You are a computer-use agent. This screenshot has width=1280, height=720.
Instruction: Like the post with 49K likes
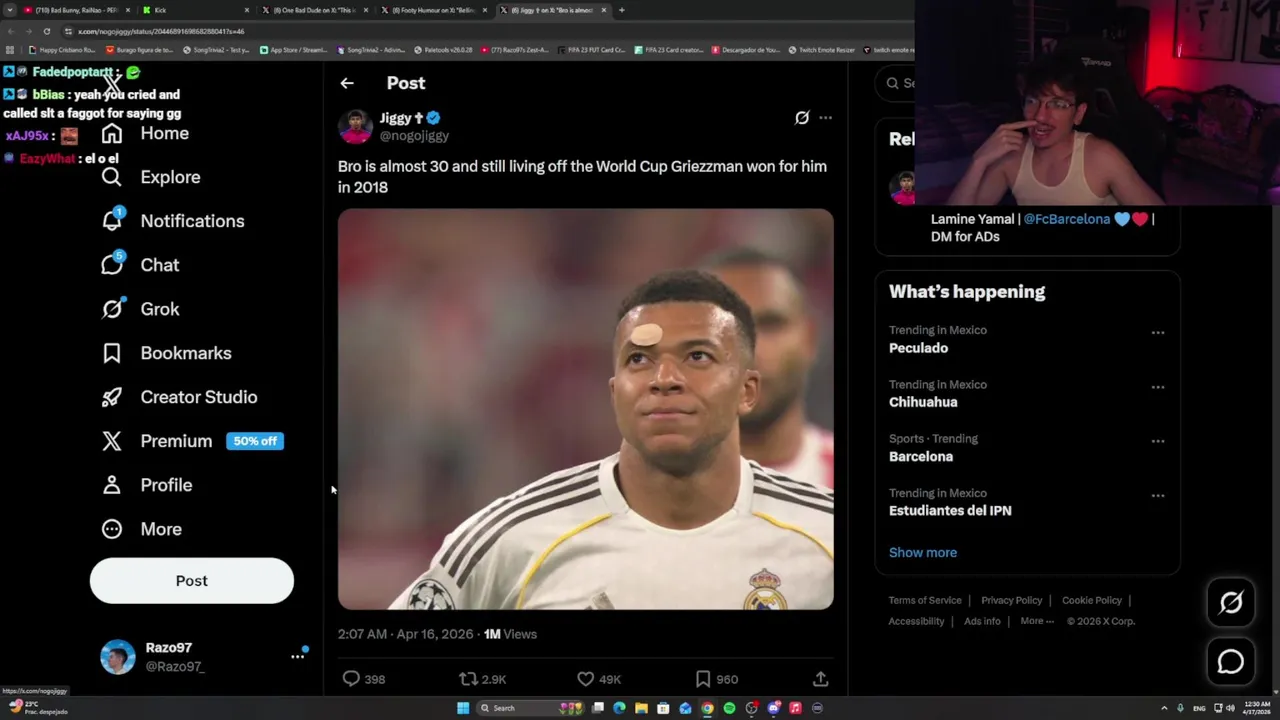(x=599, y=679)
